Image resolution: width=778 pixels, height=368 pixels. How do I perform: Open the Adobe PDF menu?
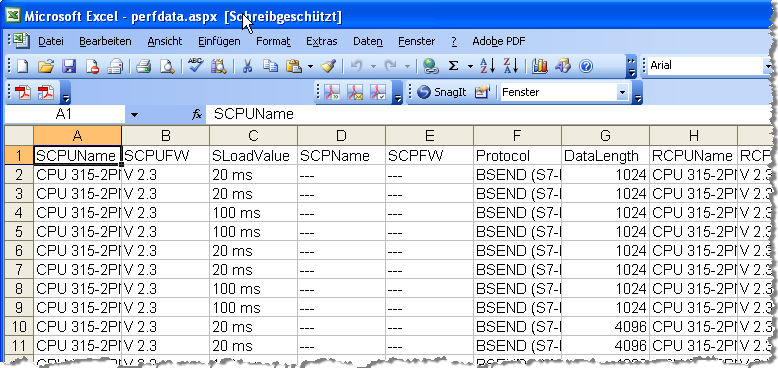point(498,41)
